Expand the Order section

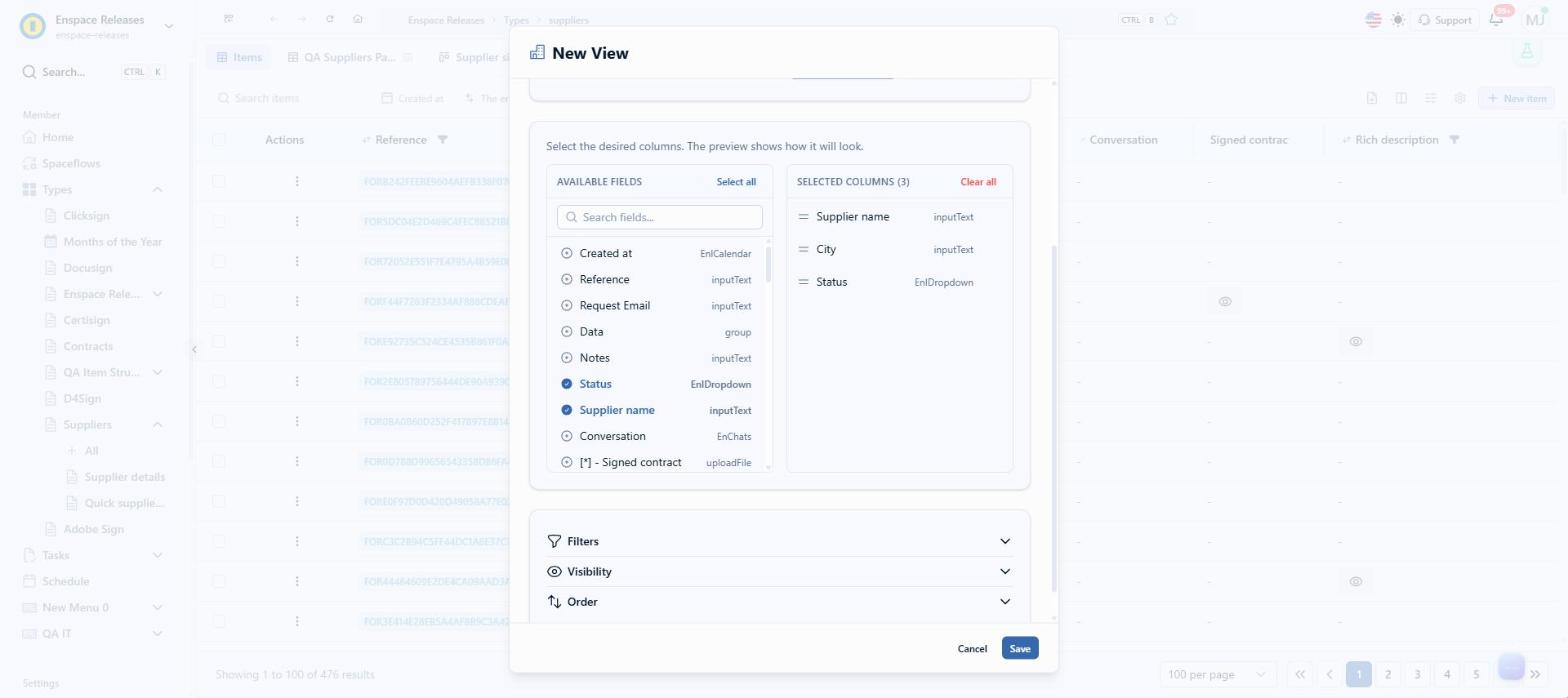[780, 601]
